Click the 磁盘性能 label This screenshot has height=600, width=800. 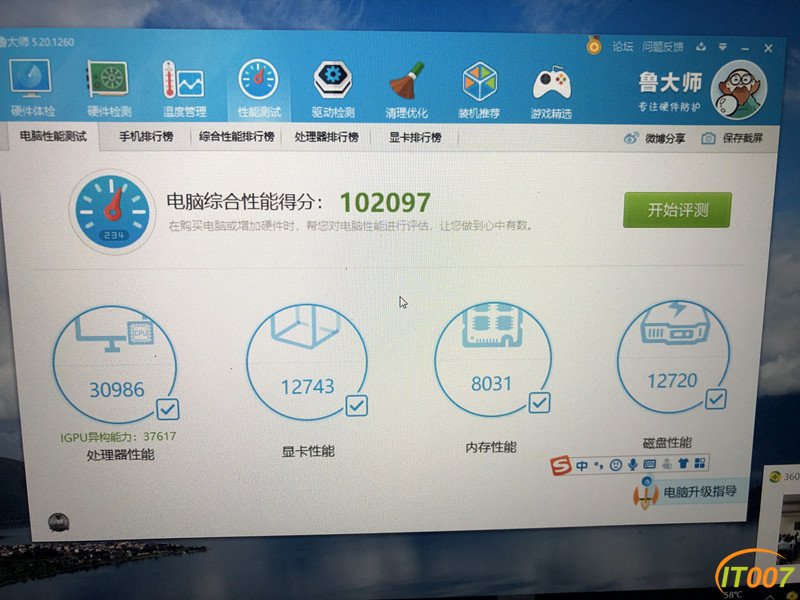click(667, 442)
